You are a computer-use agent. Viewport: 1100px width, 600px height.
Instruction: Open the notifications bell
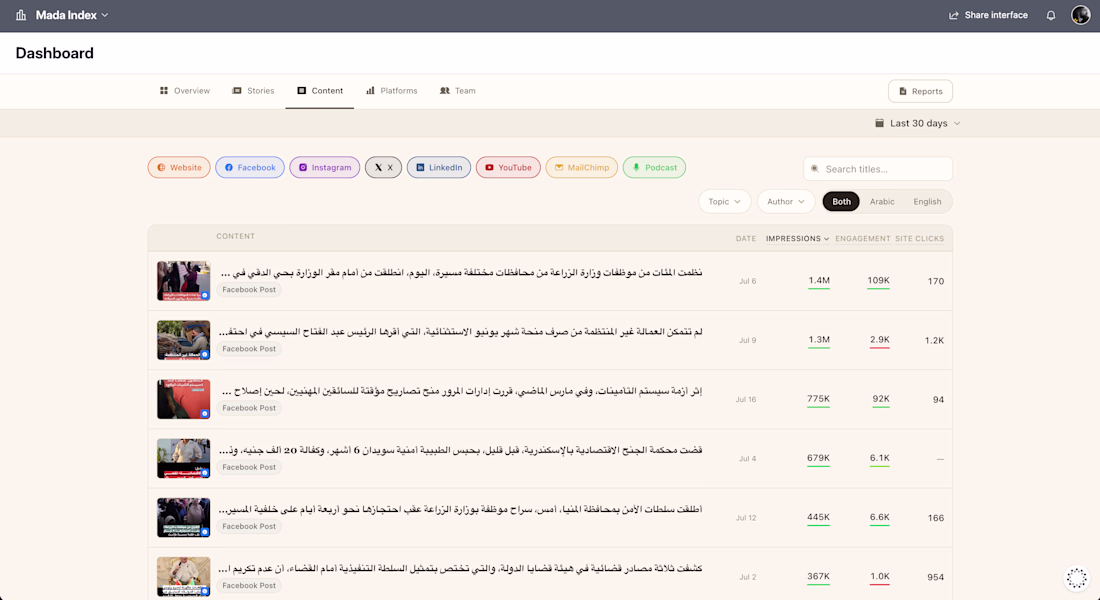[x=1050, y=15]
